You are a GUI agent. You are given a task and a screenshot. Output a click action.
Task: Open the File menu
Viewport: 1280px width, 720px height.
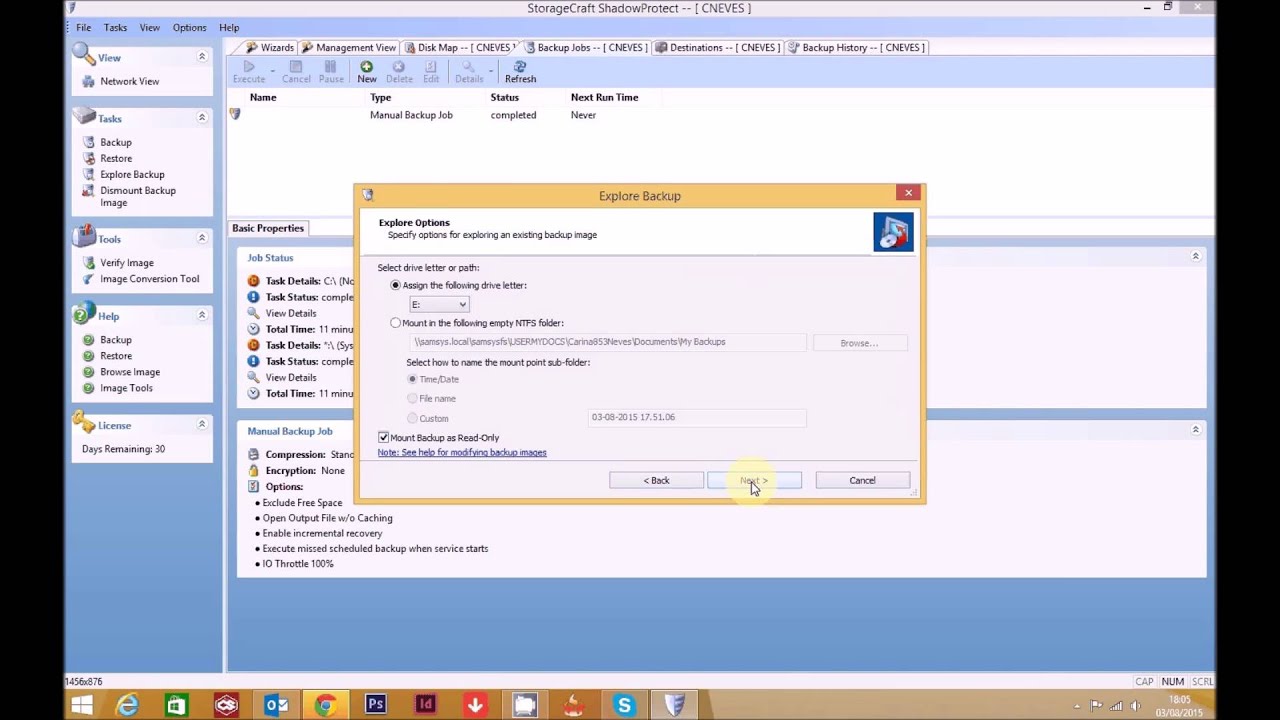coord(84,28)
